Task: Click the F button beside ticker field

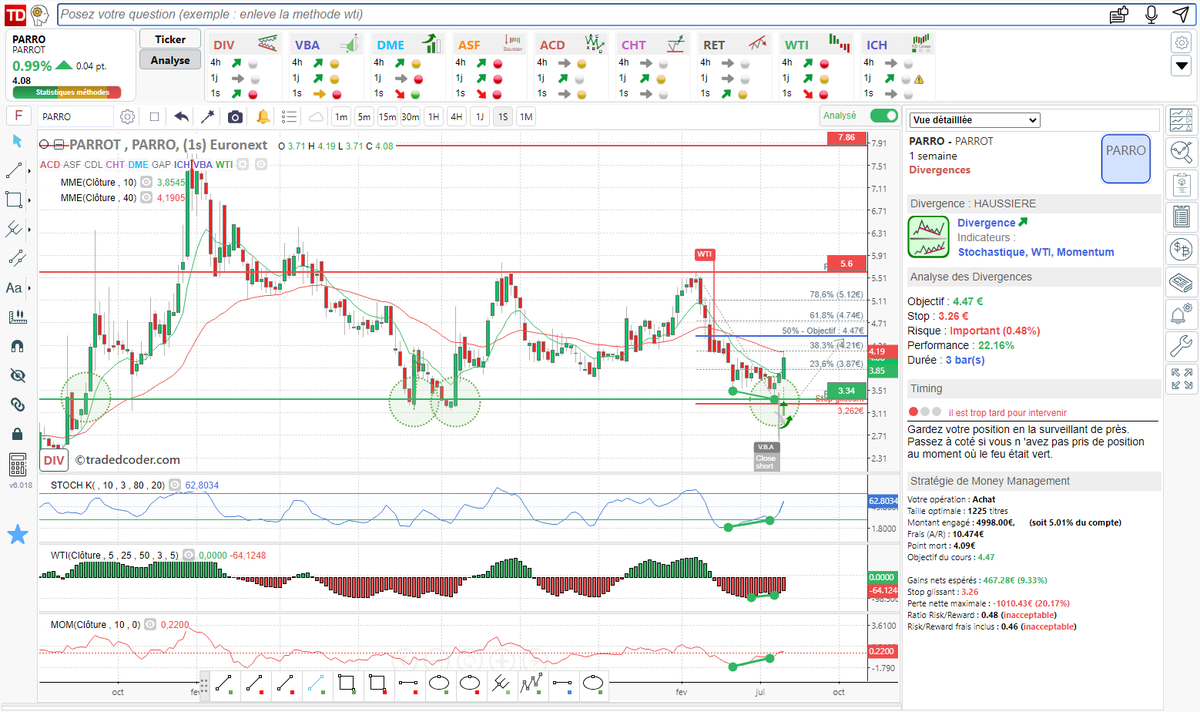Action: tap(19, 116)
